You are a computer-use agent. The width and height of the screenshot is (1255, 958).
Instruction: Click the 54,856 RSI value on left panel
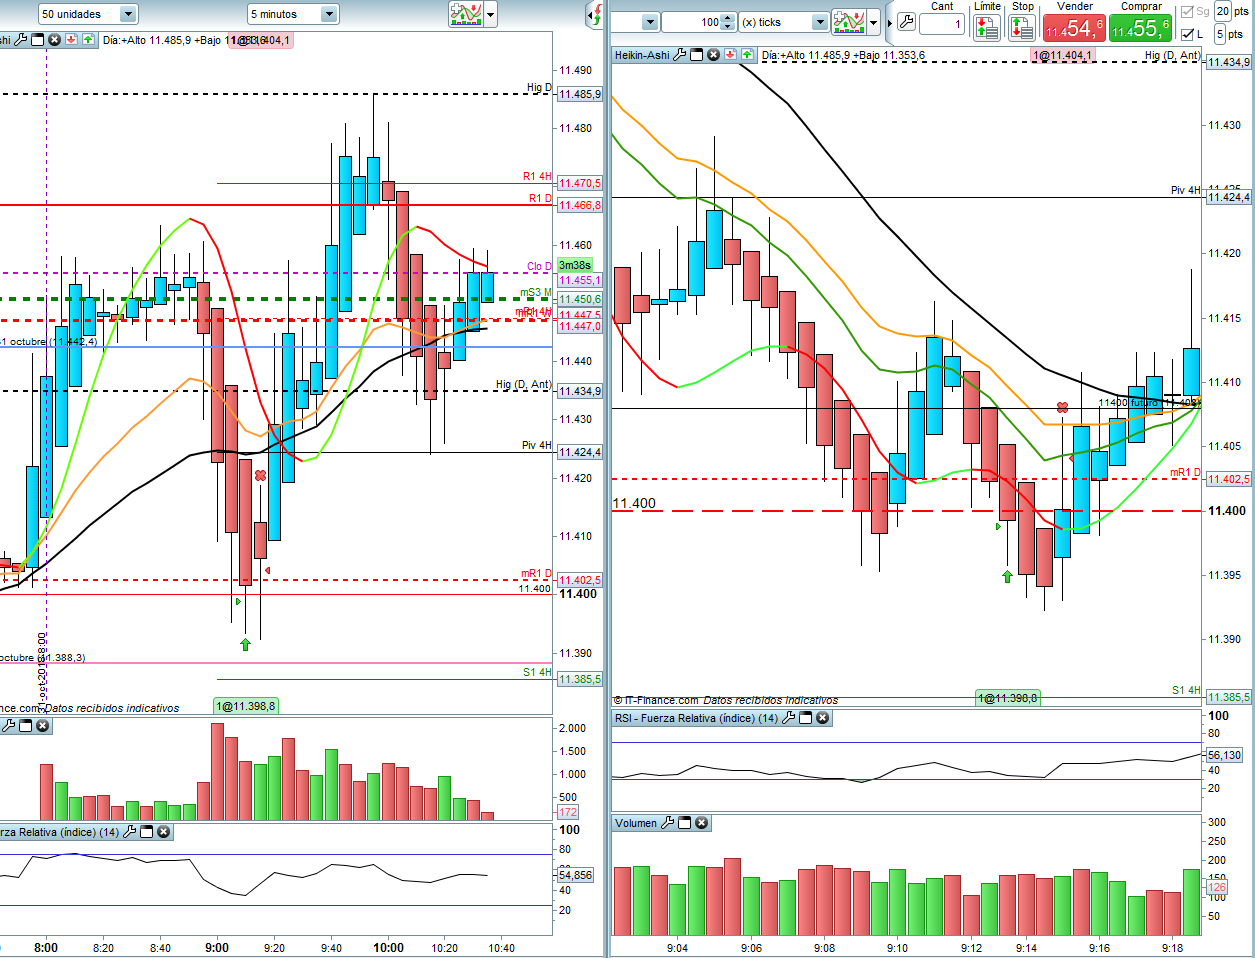tap(575, 875)
